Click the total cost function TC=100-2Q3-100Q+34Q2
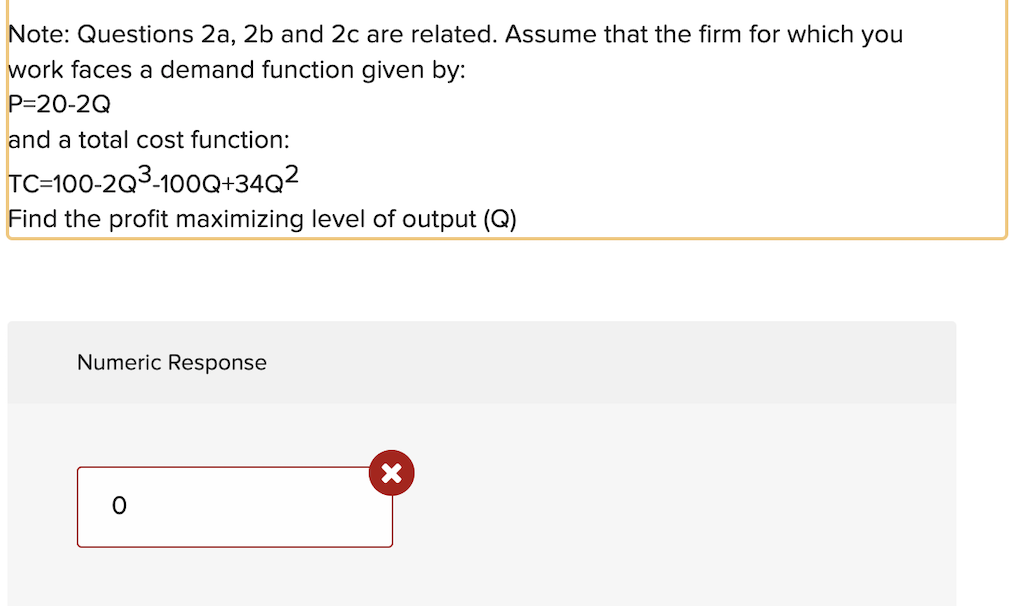 point(150,180)
